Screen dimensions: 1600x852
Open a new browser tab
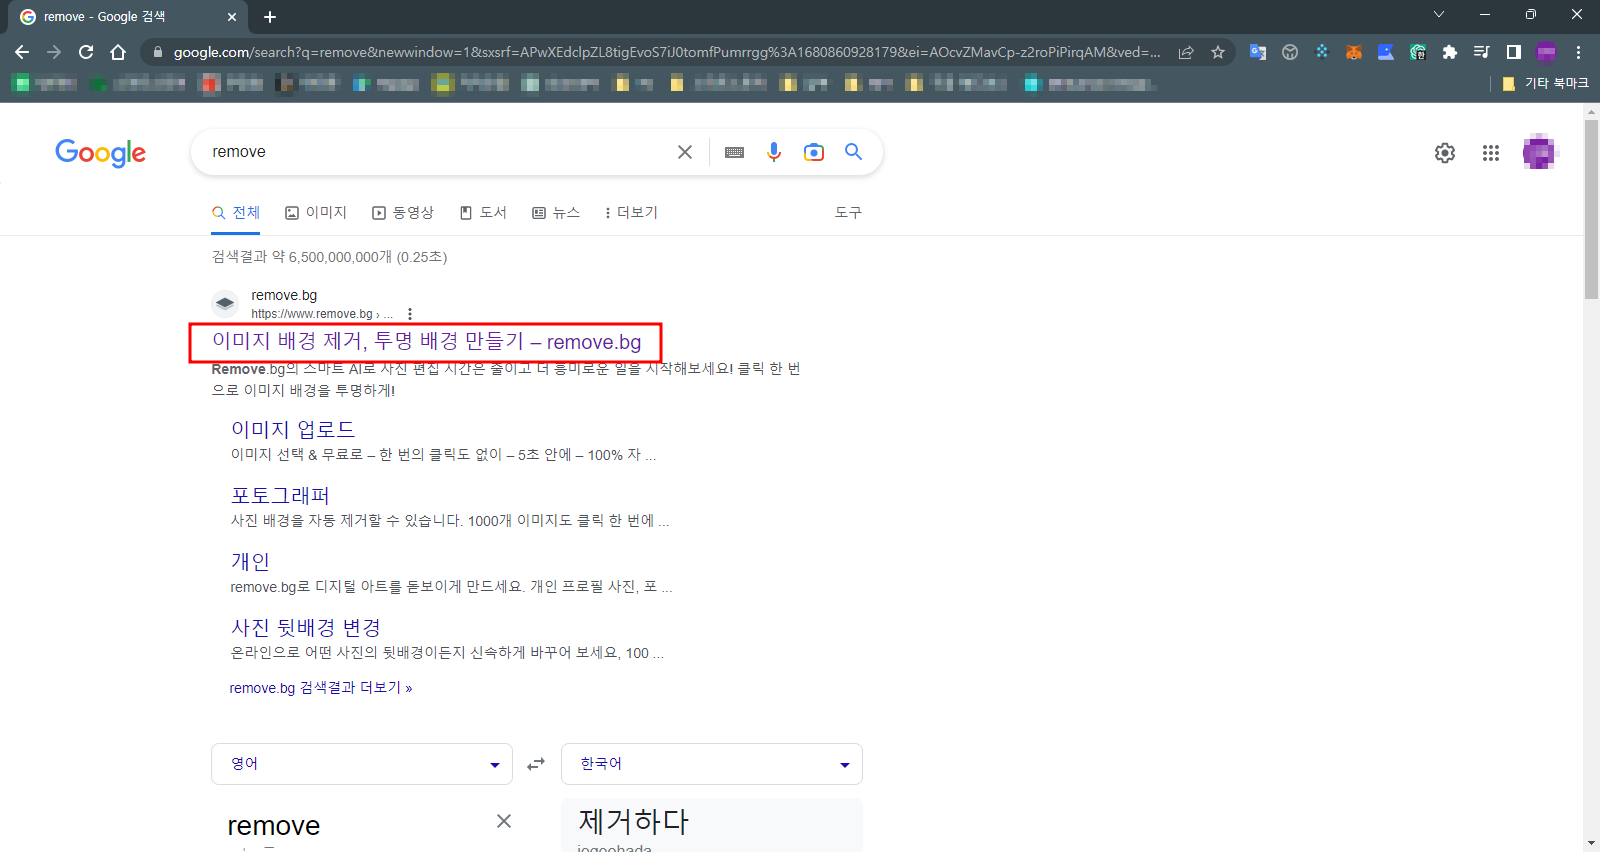coord(270,17)
